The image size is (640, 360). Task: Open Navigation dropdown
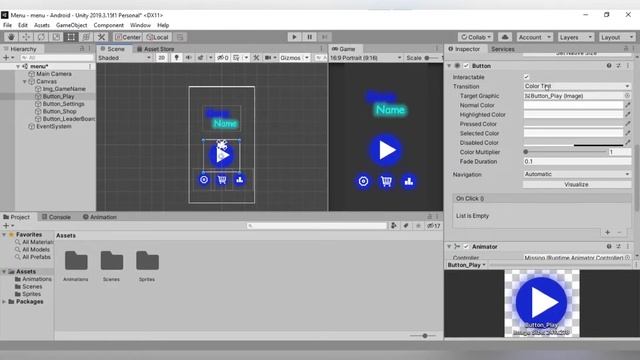[x=577, y=174]
